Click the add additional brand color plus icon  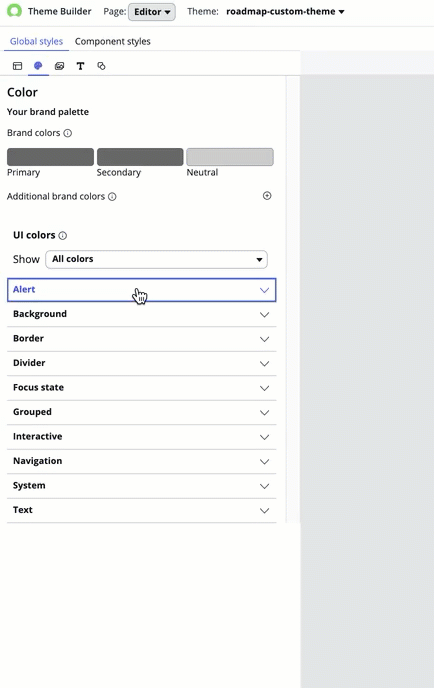(267, 196)
